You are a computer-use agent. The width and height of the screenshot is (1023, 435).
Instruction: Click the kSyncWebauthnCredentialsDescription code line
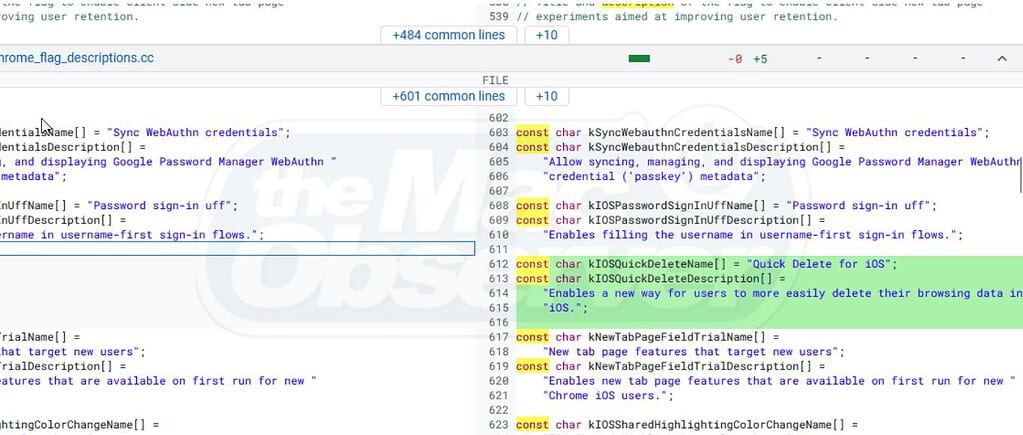click(680, 147)
